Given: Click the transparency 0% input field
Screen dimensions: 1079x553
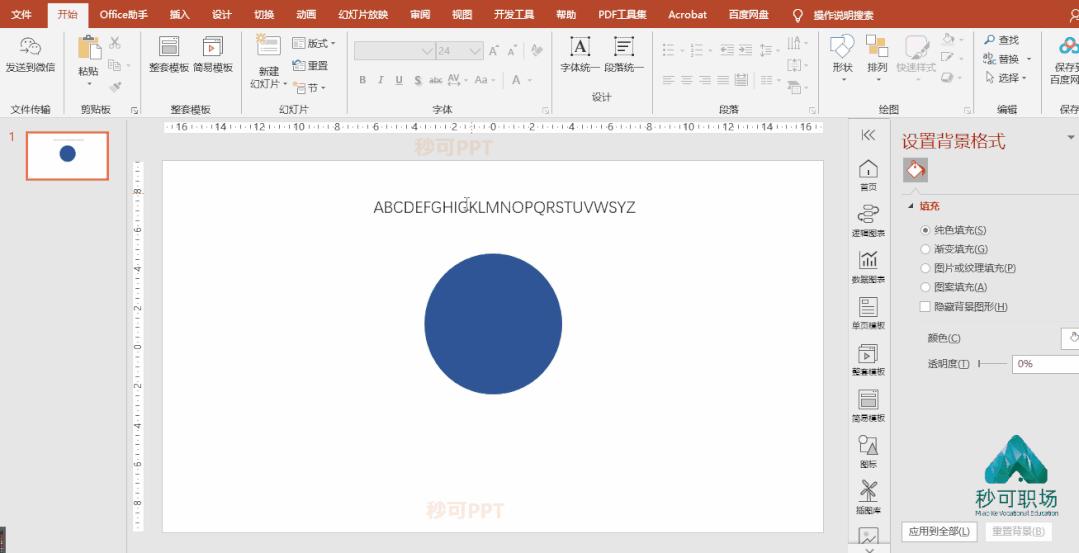Looking at the screenshot, I should tap(1045, 364).
